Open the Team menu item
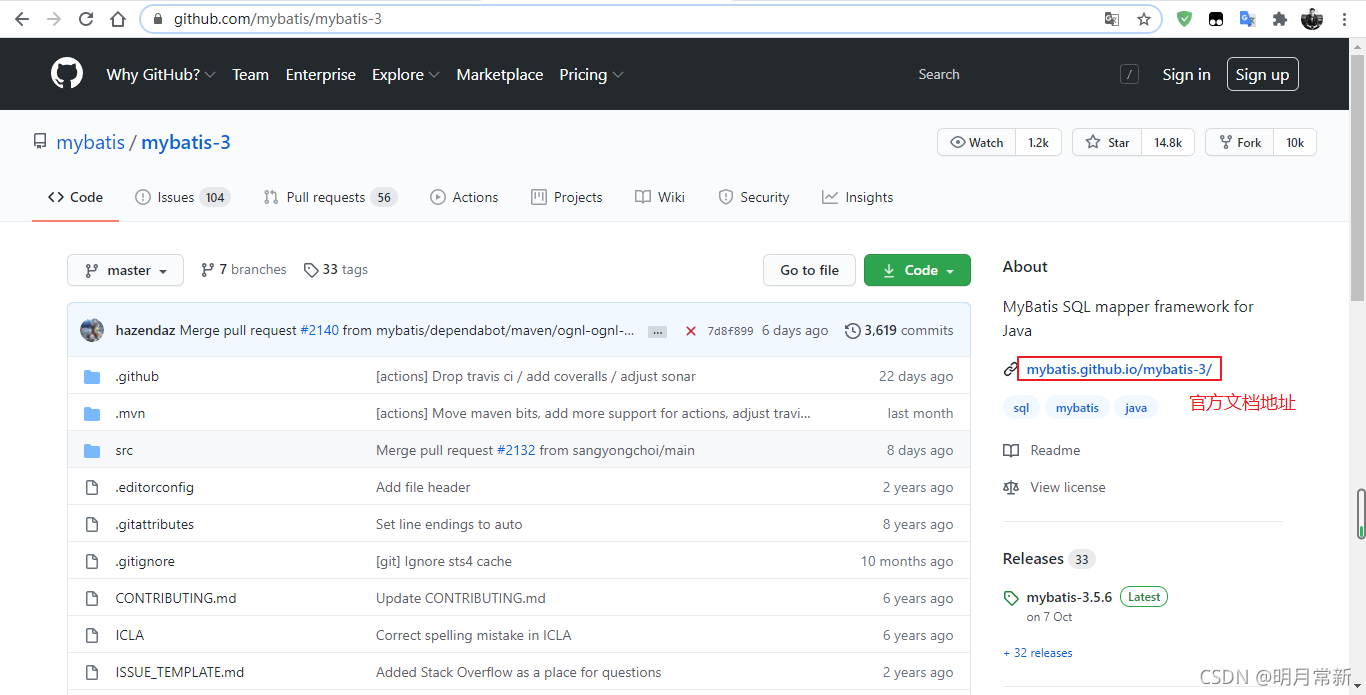 point(250,74)
